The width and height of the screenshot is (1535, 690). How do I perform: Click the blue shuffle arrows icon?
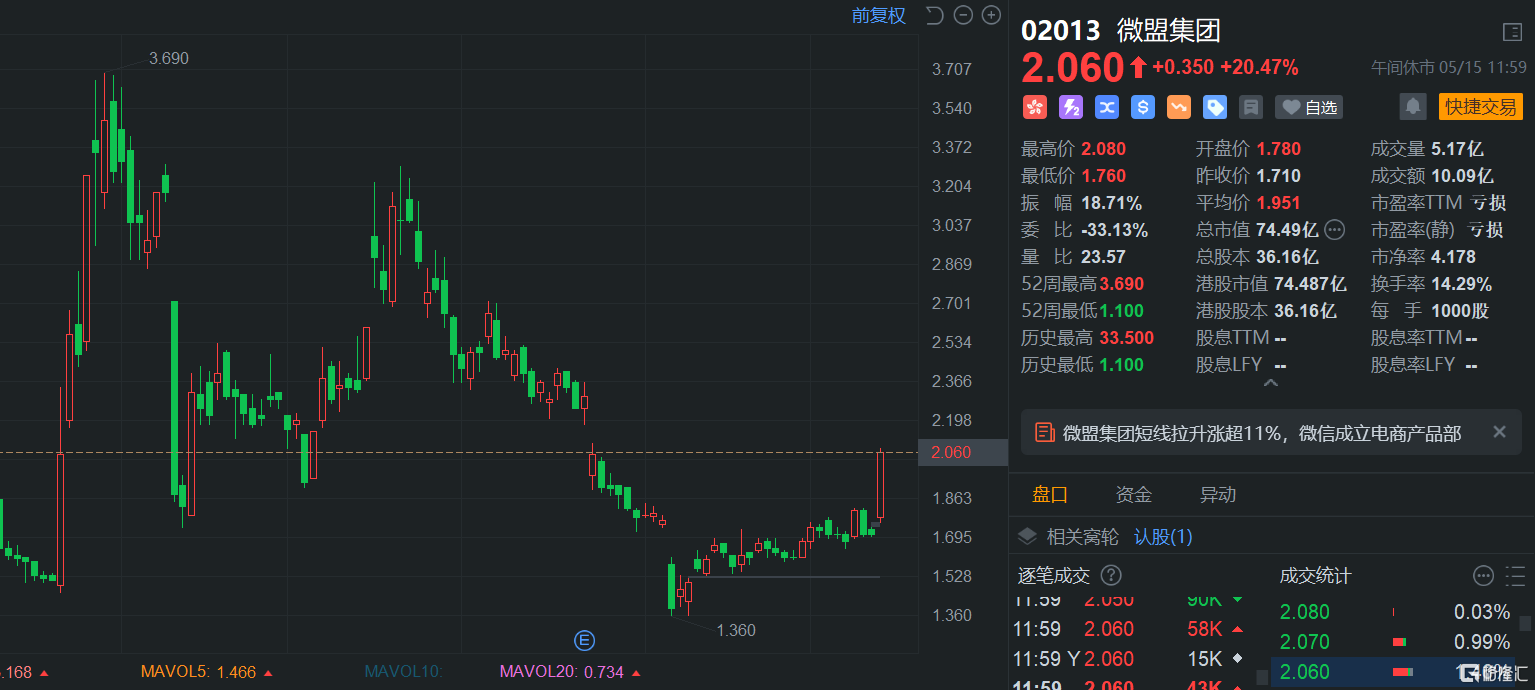1106,107
